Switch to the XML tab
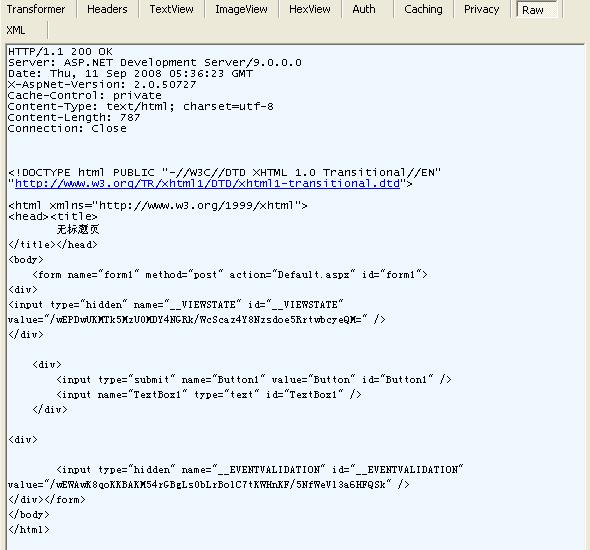Viewport: 590px width, 550px height. [16, 30]
